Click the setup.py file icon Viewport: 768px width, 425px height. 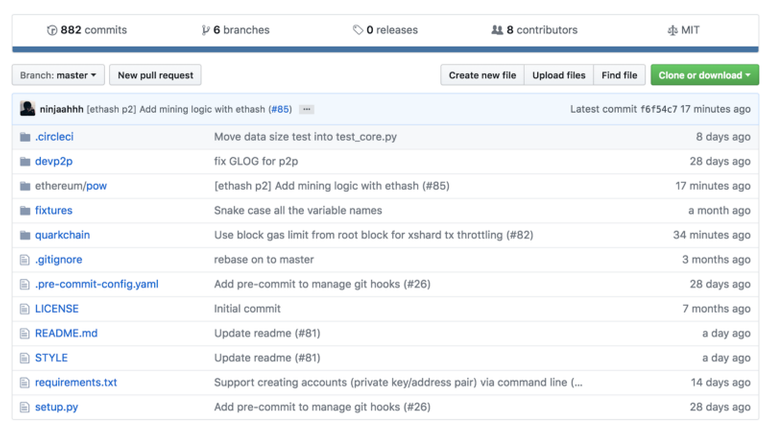[25, 407]
